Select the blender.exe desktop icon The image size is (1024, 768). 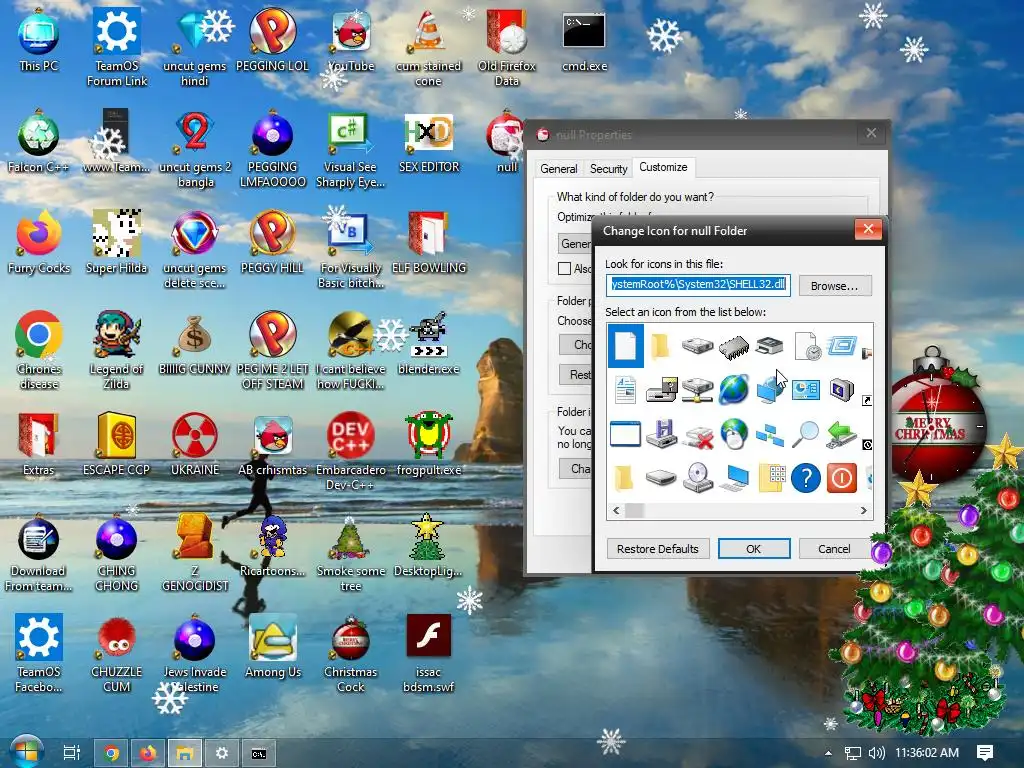[x=428, y=343]
